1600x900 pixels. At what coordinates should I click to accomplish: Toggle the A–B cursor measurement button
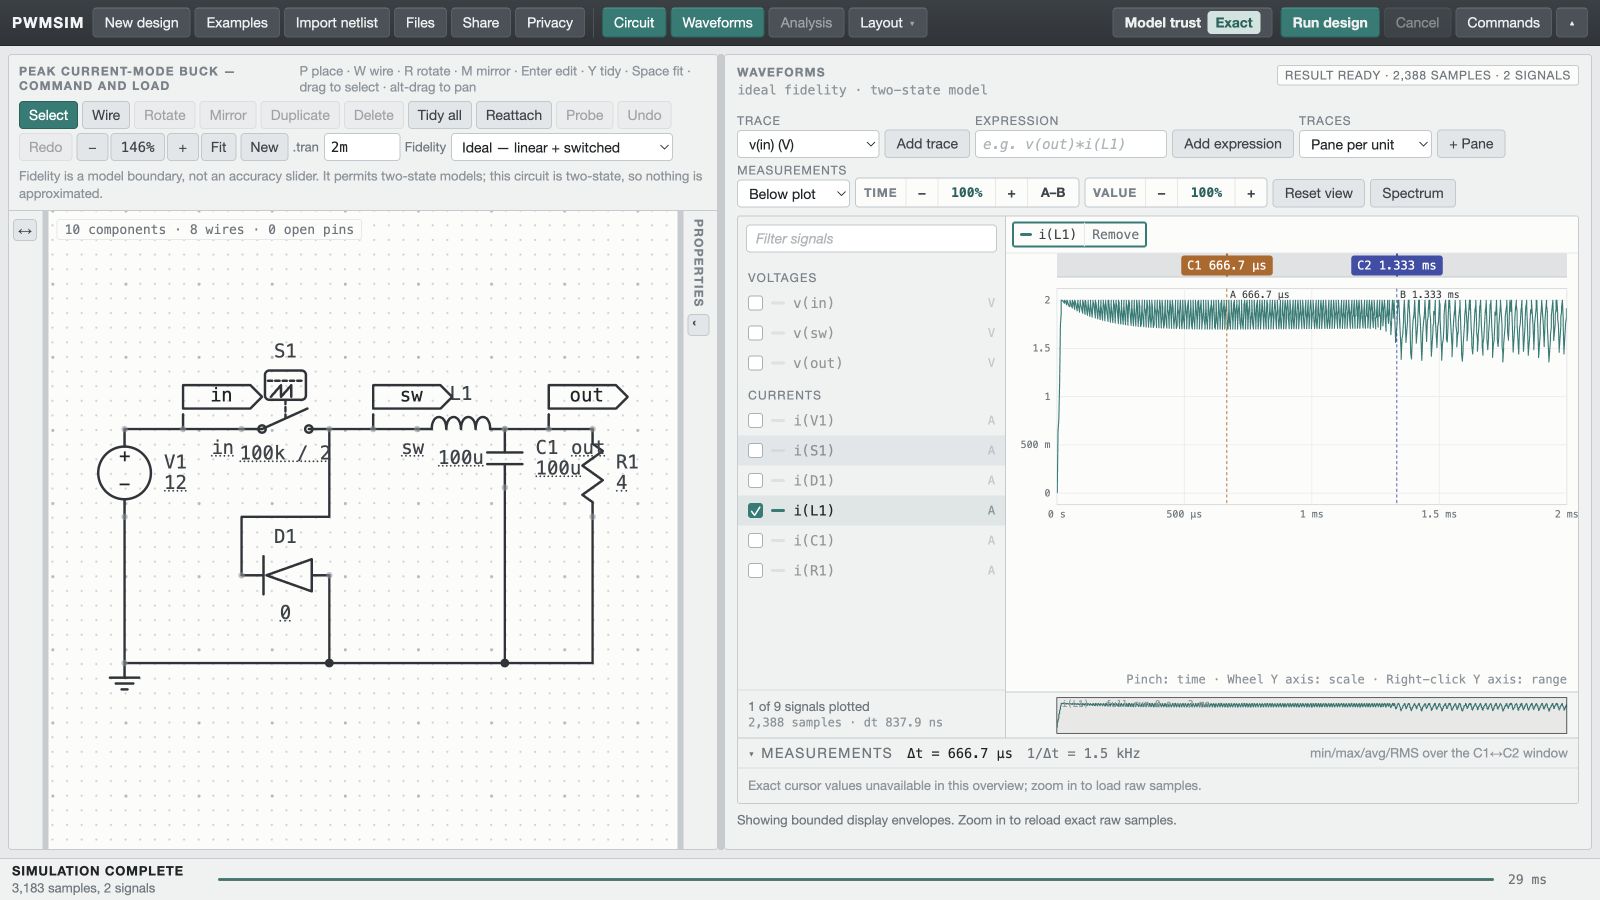point(1053,193)
